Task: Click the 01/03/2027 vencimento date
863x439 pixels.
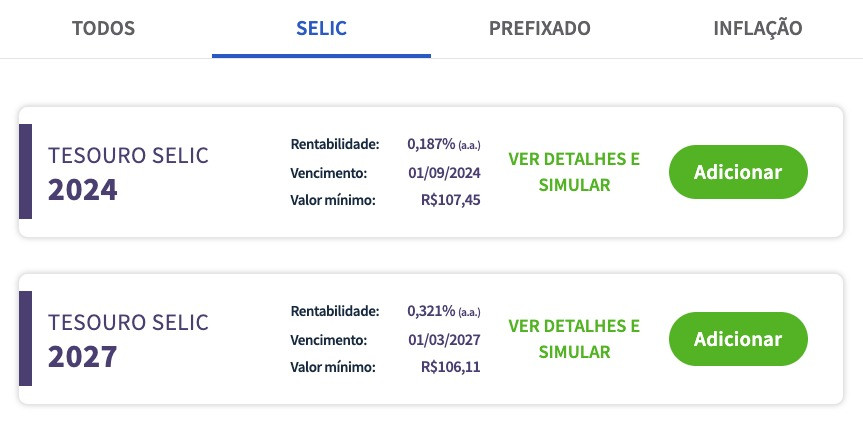Action: tap(444, 340)
